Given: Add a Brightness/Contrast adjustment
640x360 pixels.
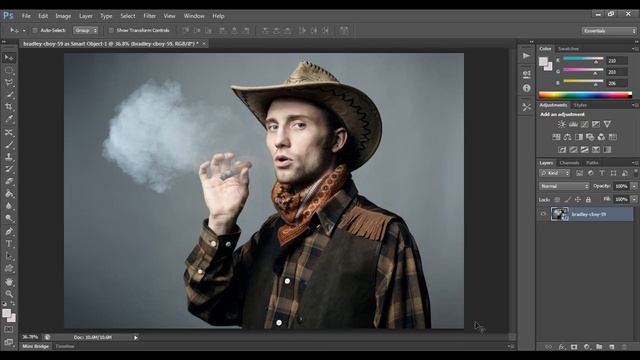Looking at the screenshot, I should pyautogui.click(x=562, y=124).
